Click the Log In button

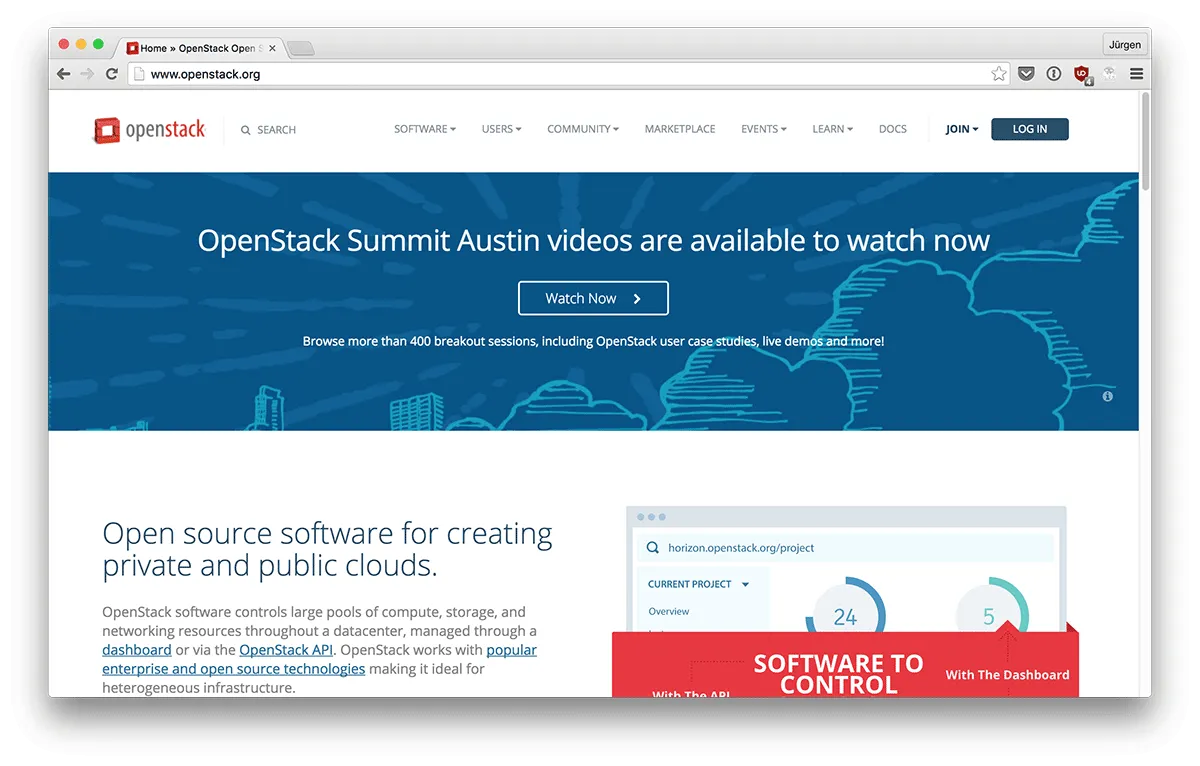click(x=1030, y=129)
